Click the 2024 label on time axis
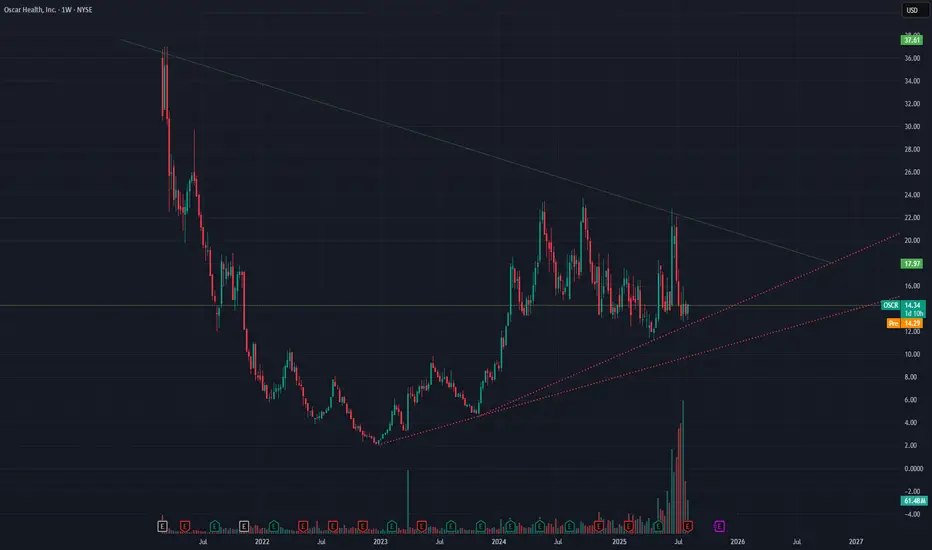 click(x=499, y=542)
